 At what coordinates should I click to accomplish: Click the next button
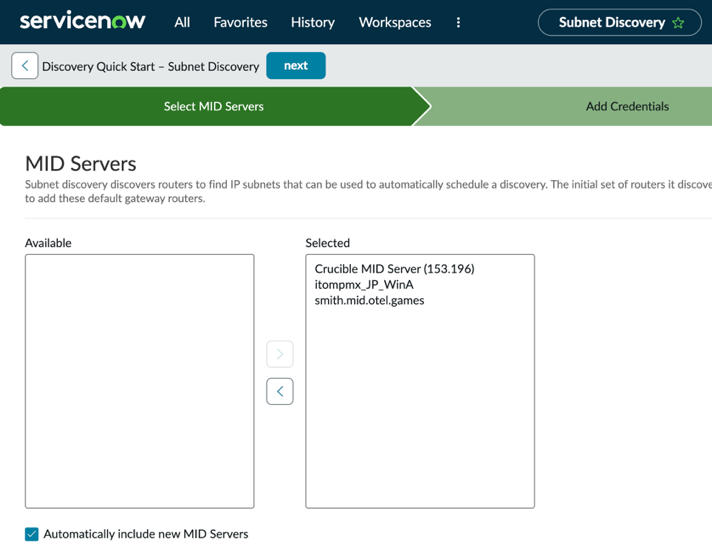click(296, 65)
